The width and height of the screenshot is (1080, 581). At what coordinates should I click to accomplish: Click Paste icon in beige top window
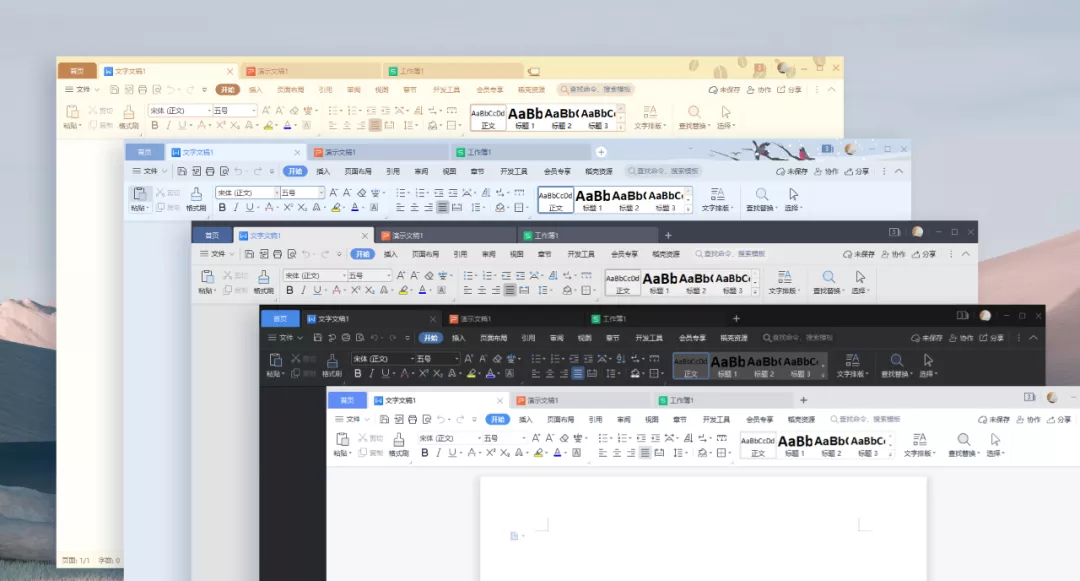coord(72,112)
